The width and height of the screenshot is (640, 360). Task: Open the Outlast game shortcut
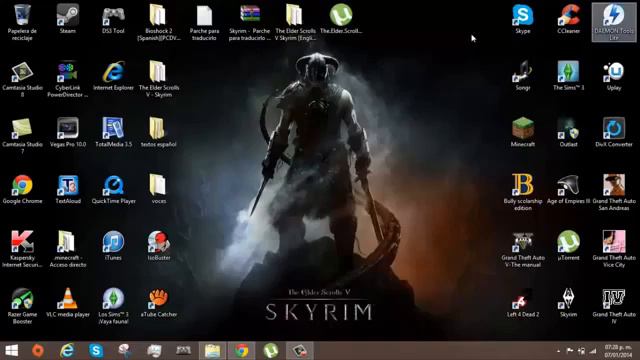(569, 133)
